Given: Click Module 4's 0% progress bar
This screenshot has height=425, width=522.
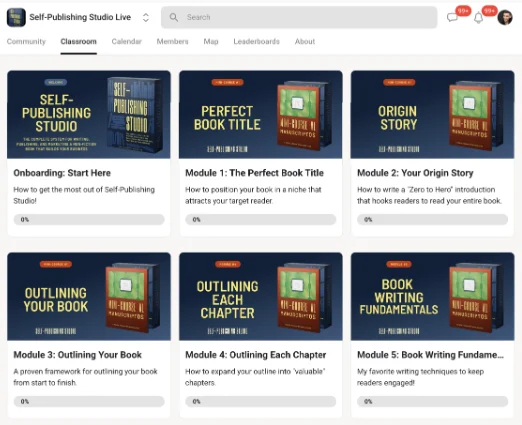Looking at the screenshot, I should pos(261,402).
